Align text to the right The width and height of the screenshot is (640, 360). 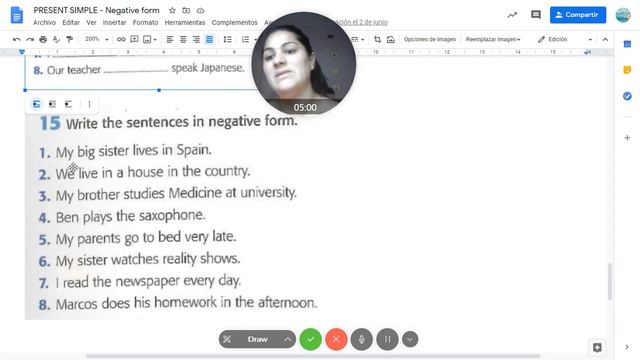[x=196, y=40]
